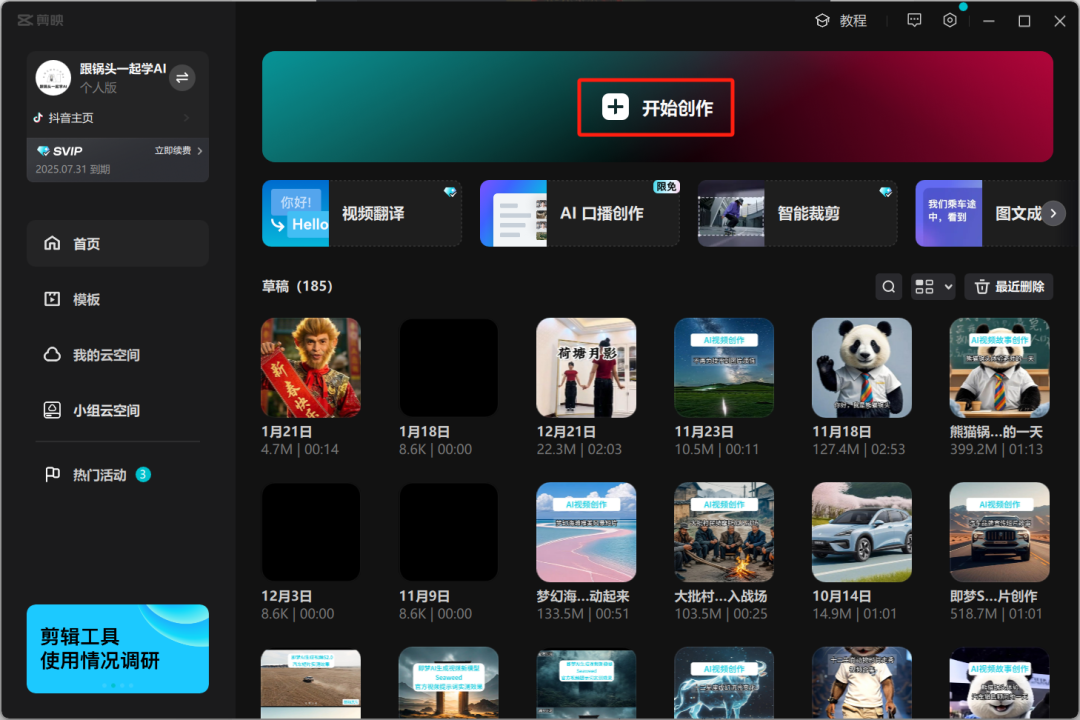Search drafts with the magnifier icon
Viewport: 1080px width, 720px height.
pos(888,287)
